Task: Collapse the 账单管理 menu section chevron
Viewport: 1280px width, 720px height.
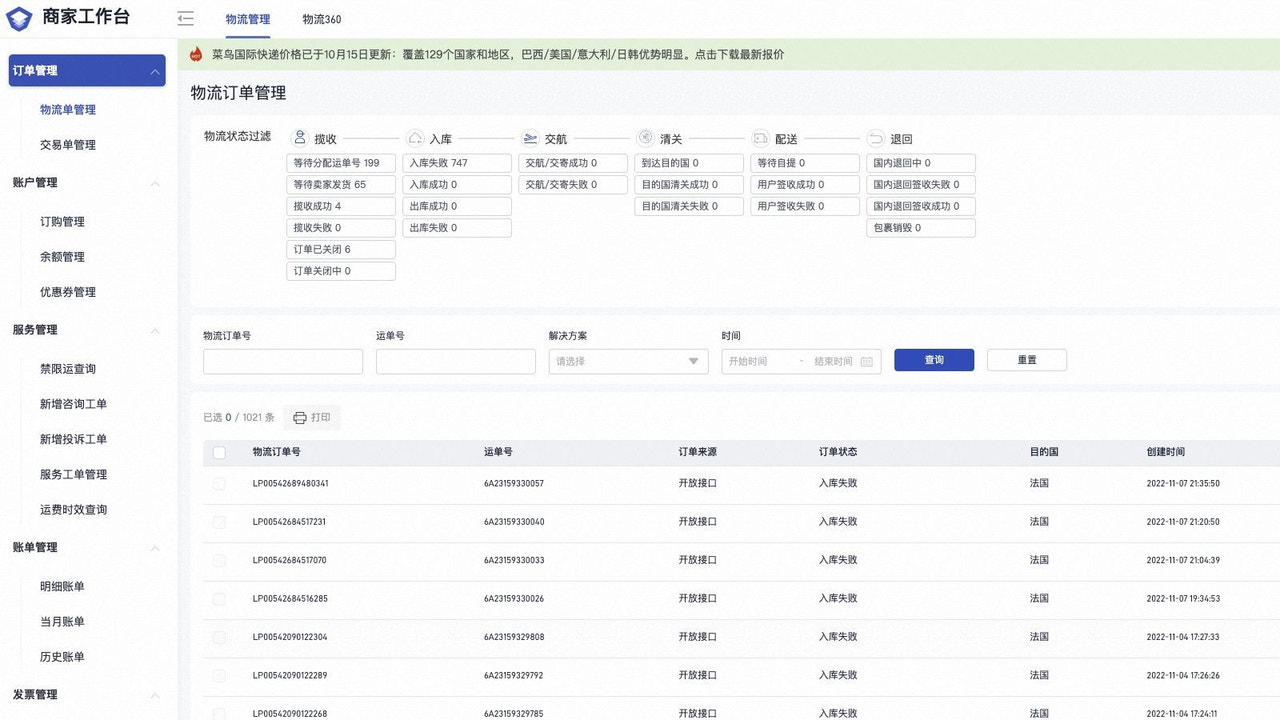Action: (154, 548)
